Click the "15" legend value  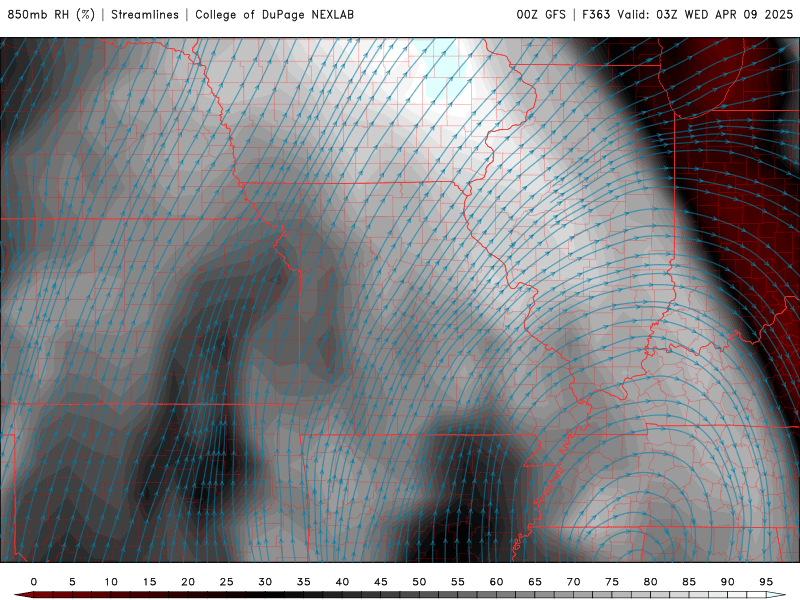tap(149, 582)
